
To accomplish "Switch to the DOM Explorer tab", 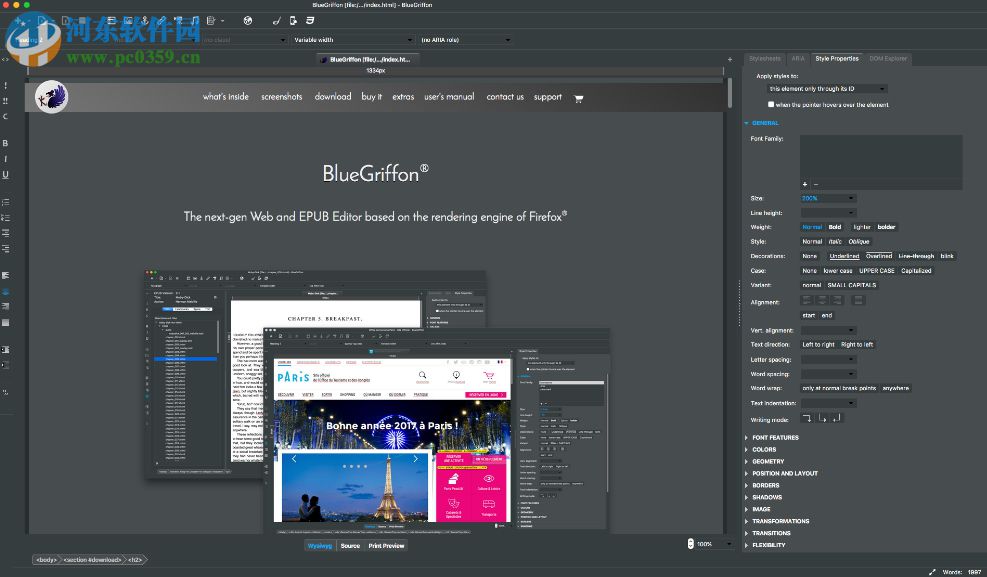I will [888, 58].
